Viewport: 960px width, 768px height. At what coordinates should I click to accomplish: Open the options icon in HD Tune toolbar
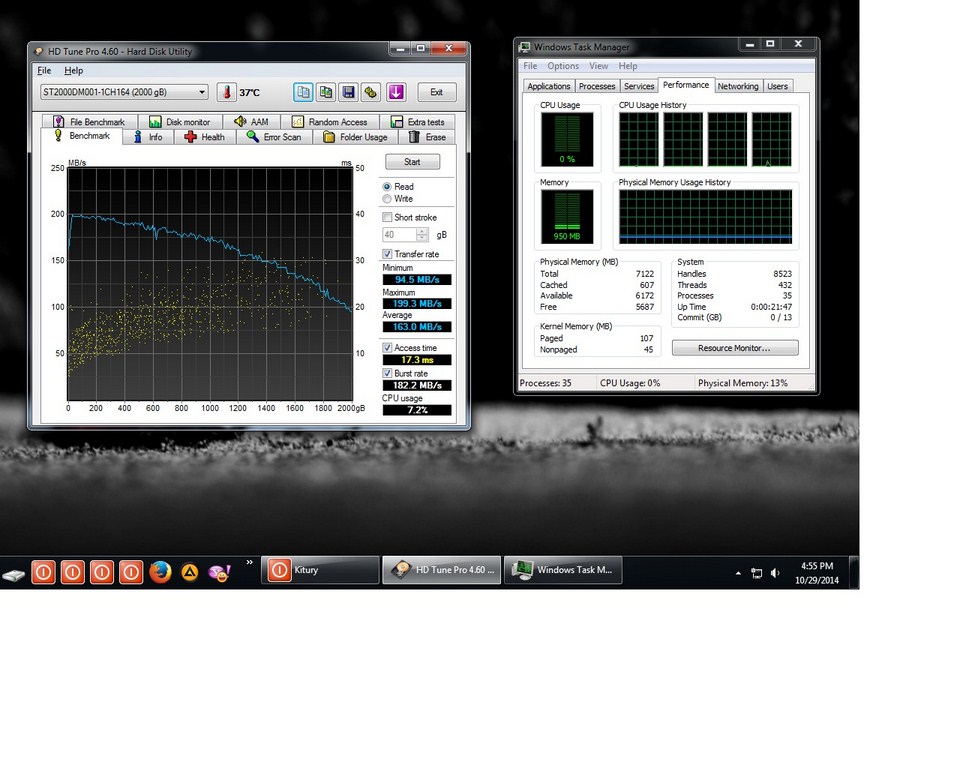click(x=371, y=92)
